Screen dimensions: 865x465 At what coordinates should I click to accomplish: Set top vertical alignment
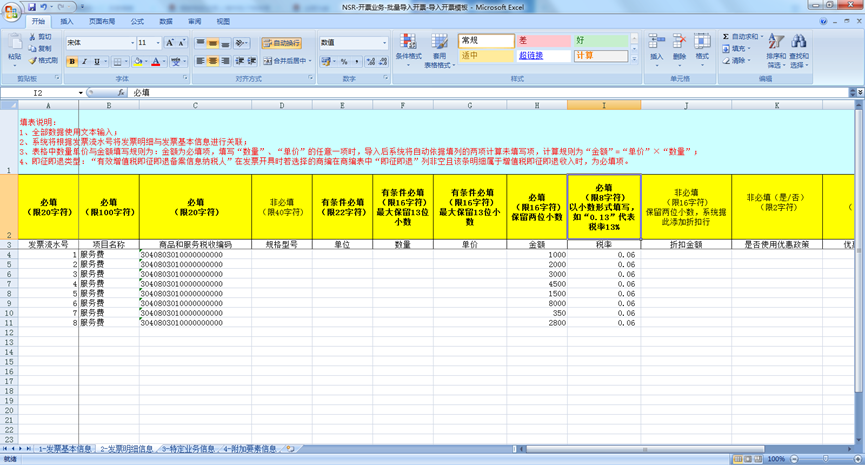click(x=200, y=42)
